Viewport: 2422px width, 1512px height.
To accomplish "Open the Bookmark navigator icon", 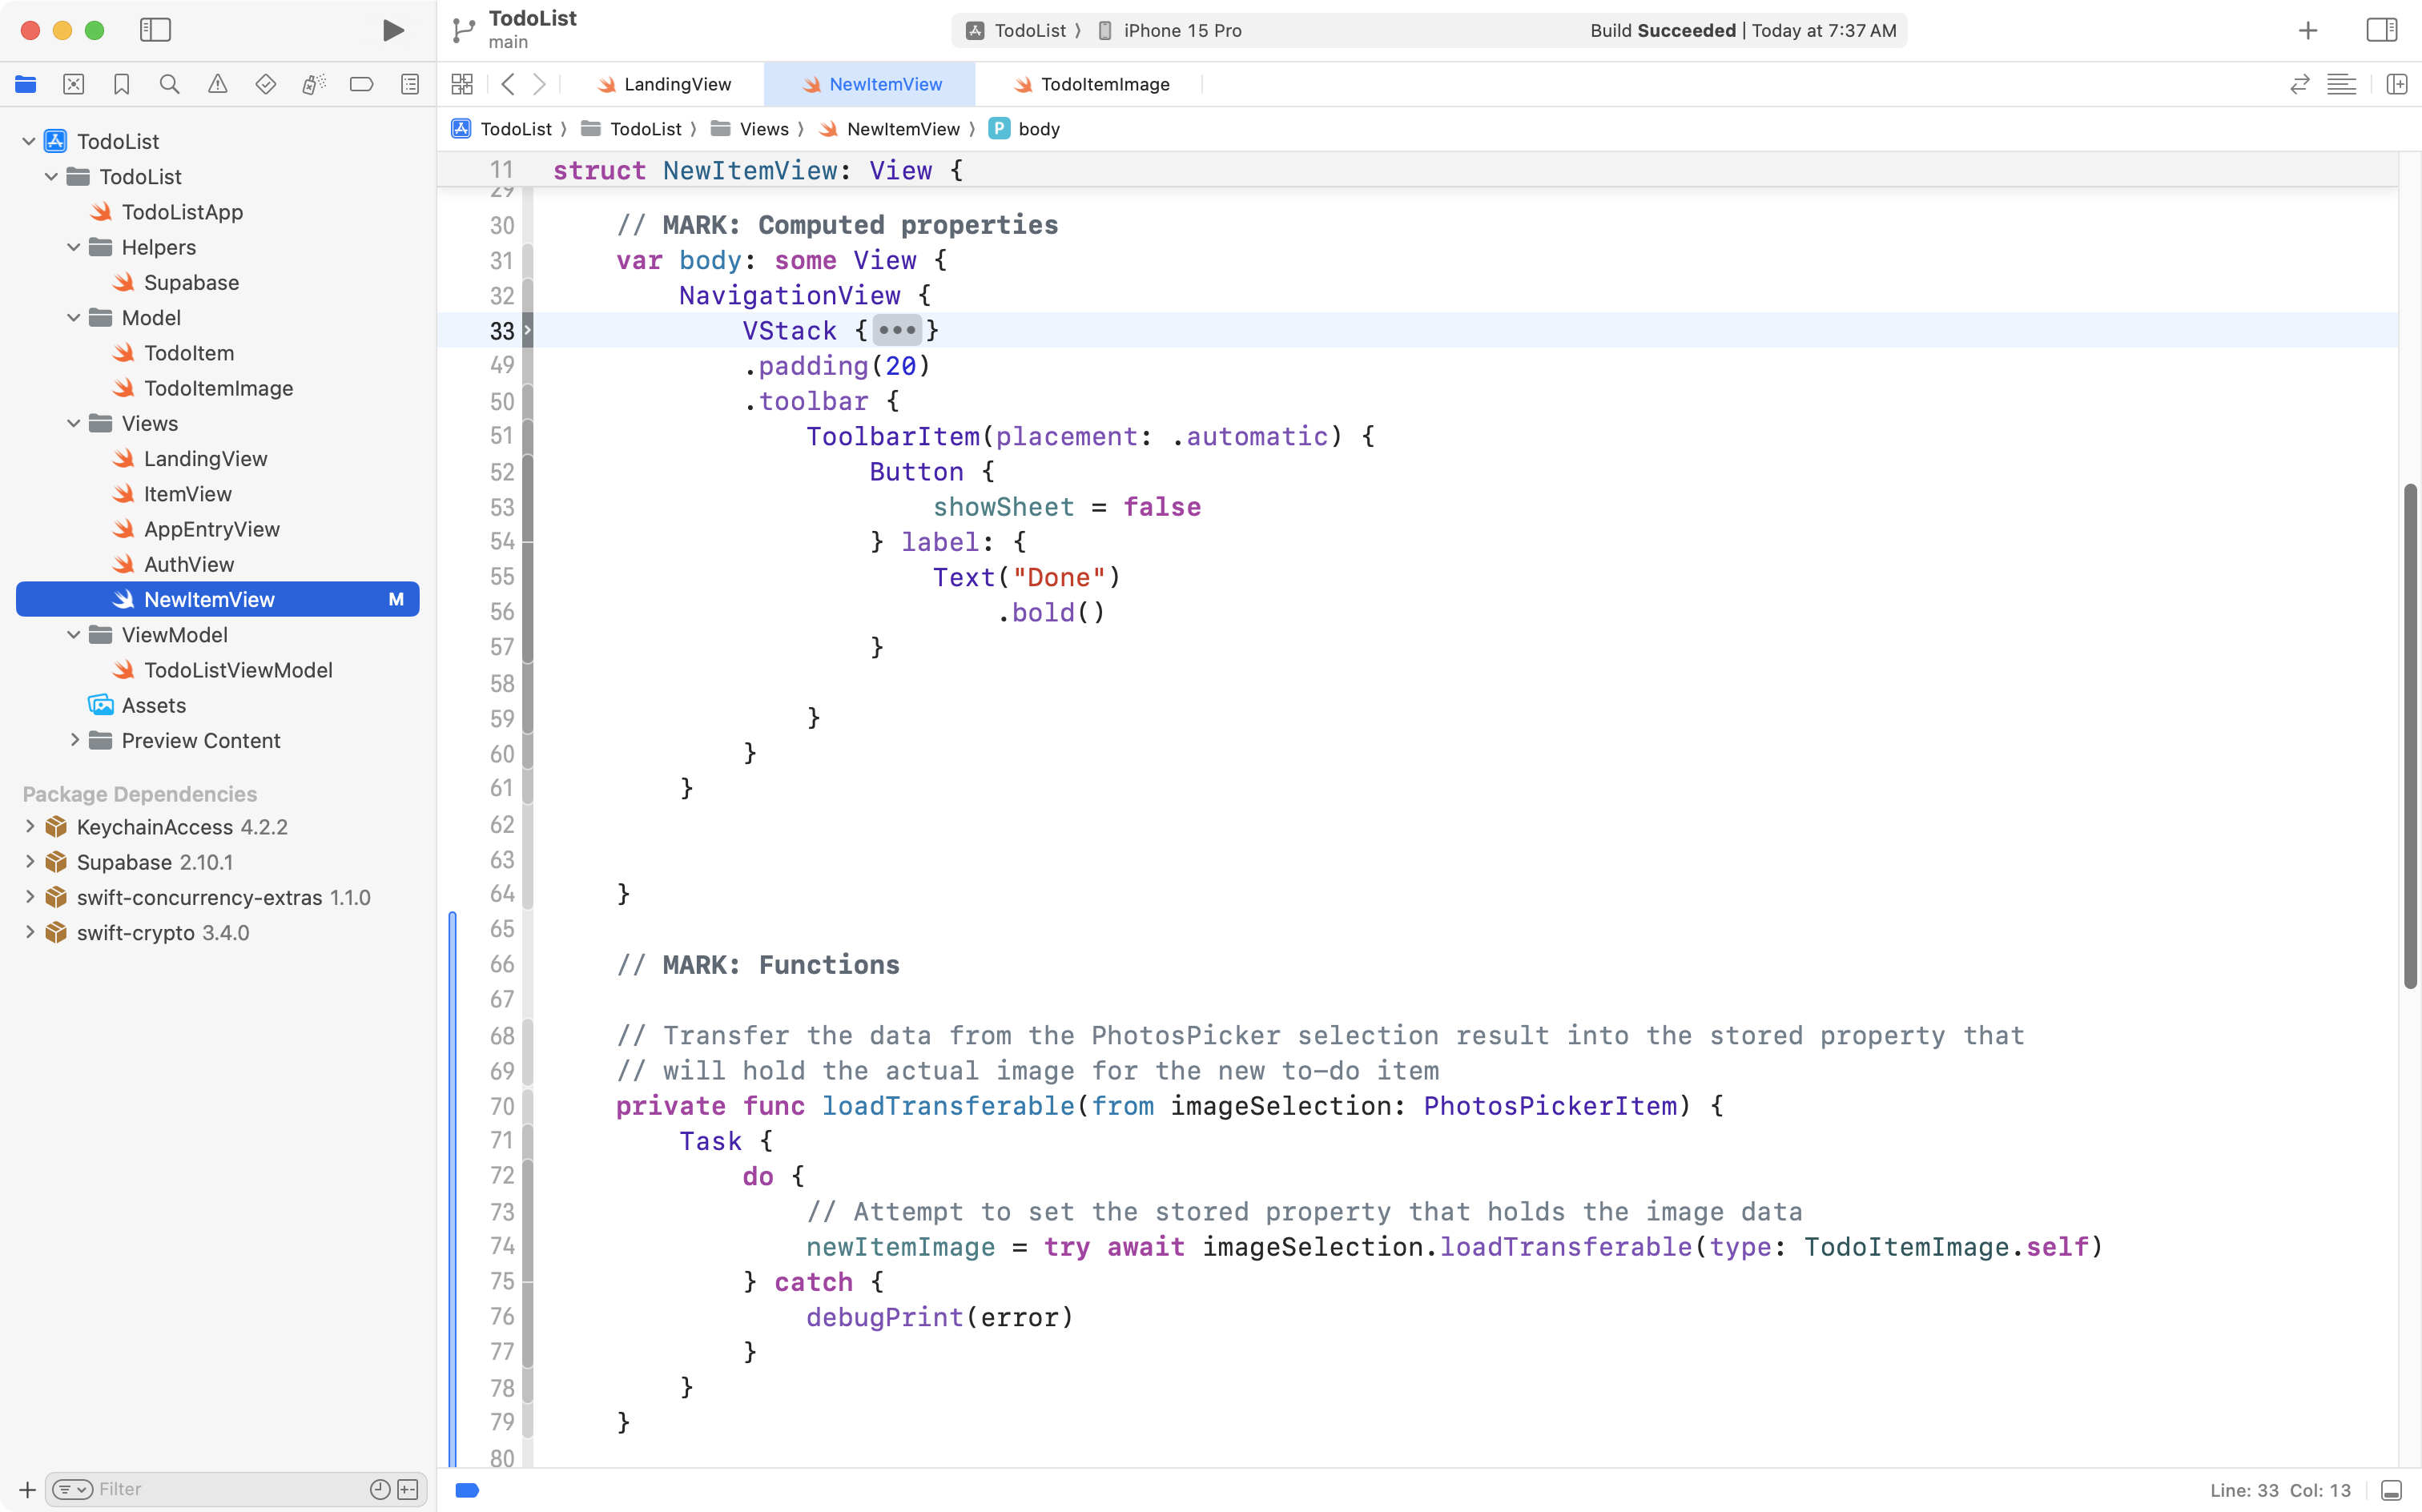I will (121, 84).
